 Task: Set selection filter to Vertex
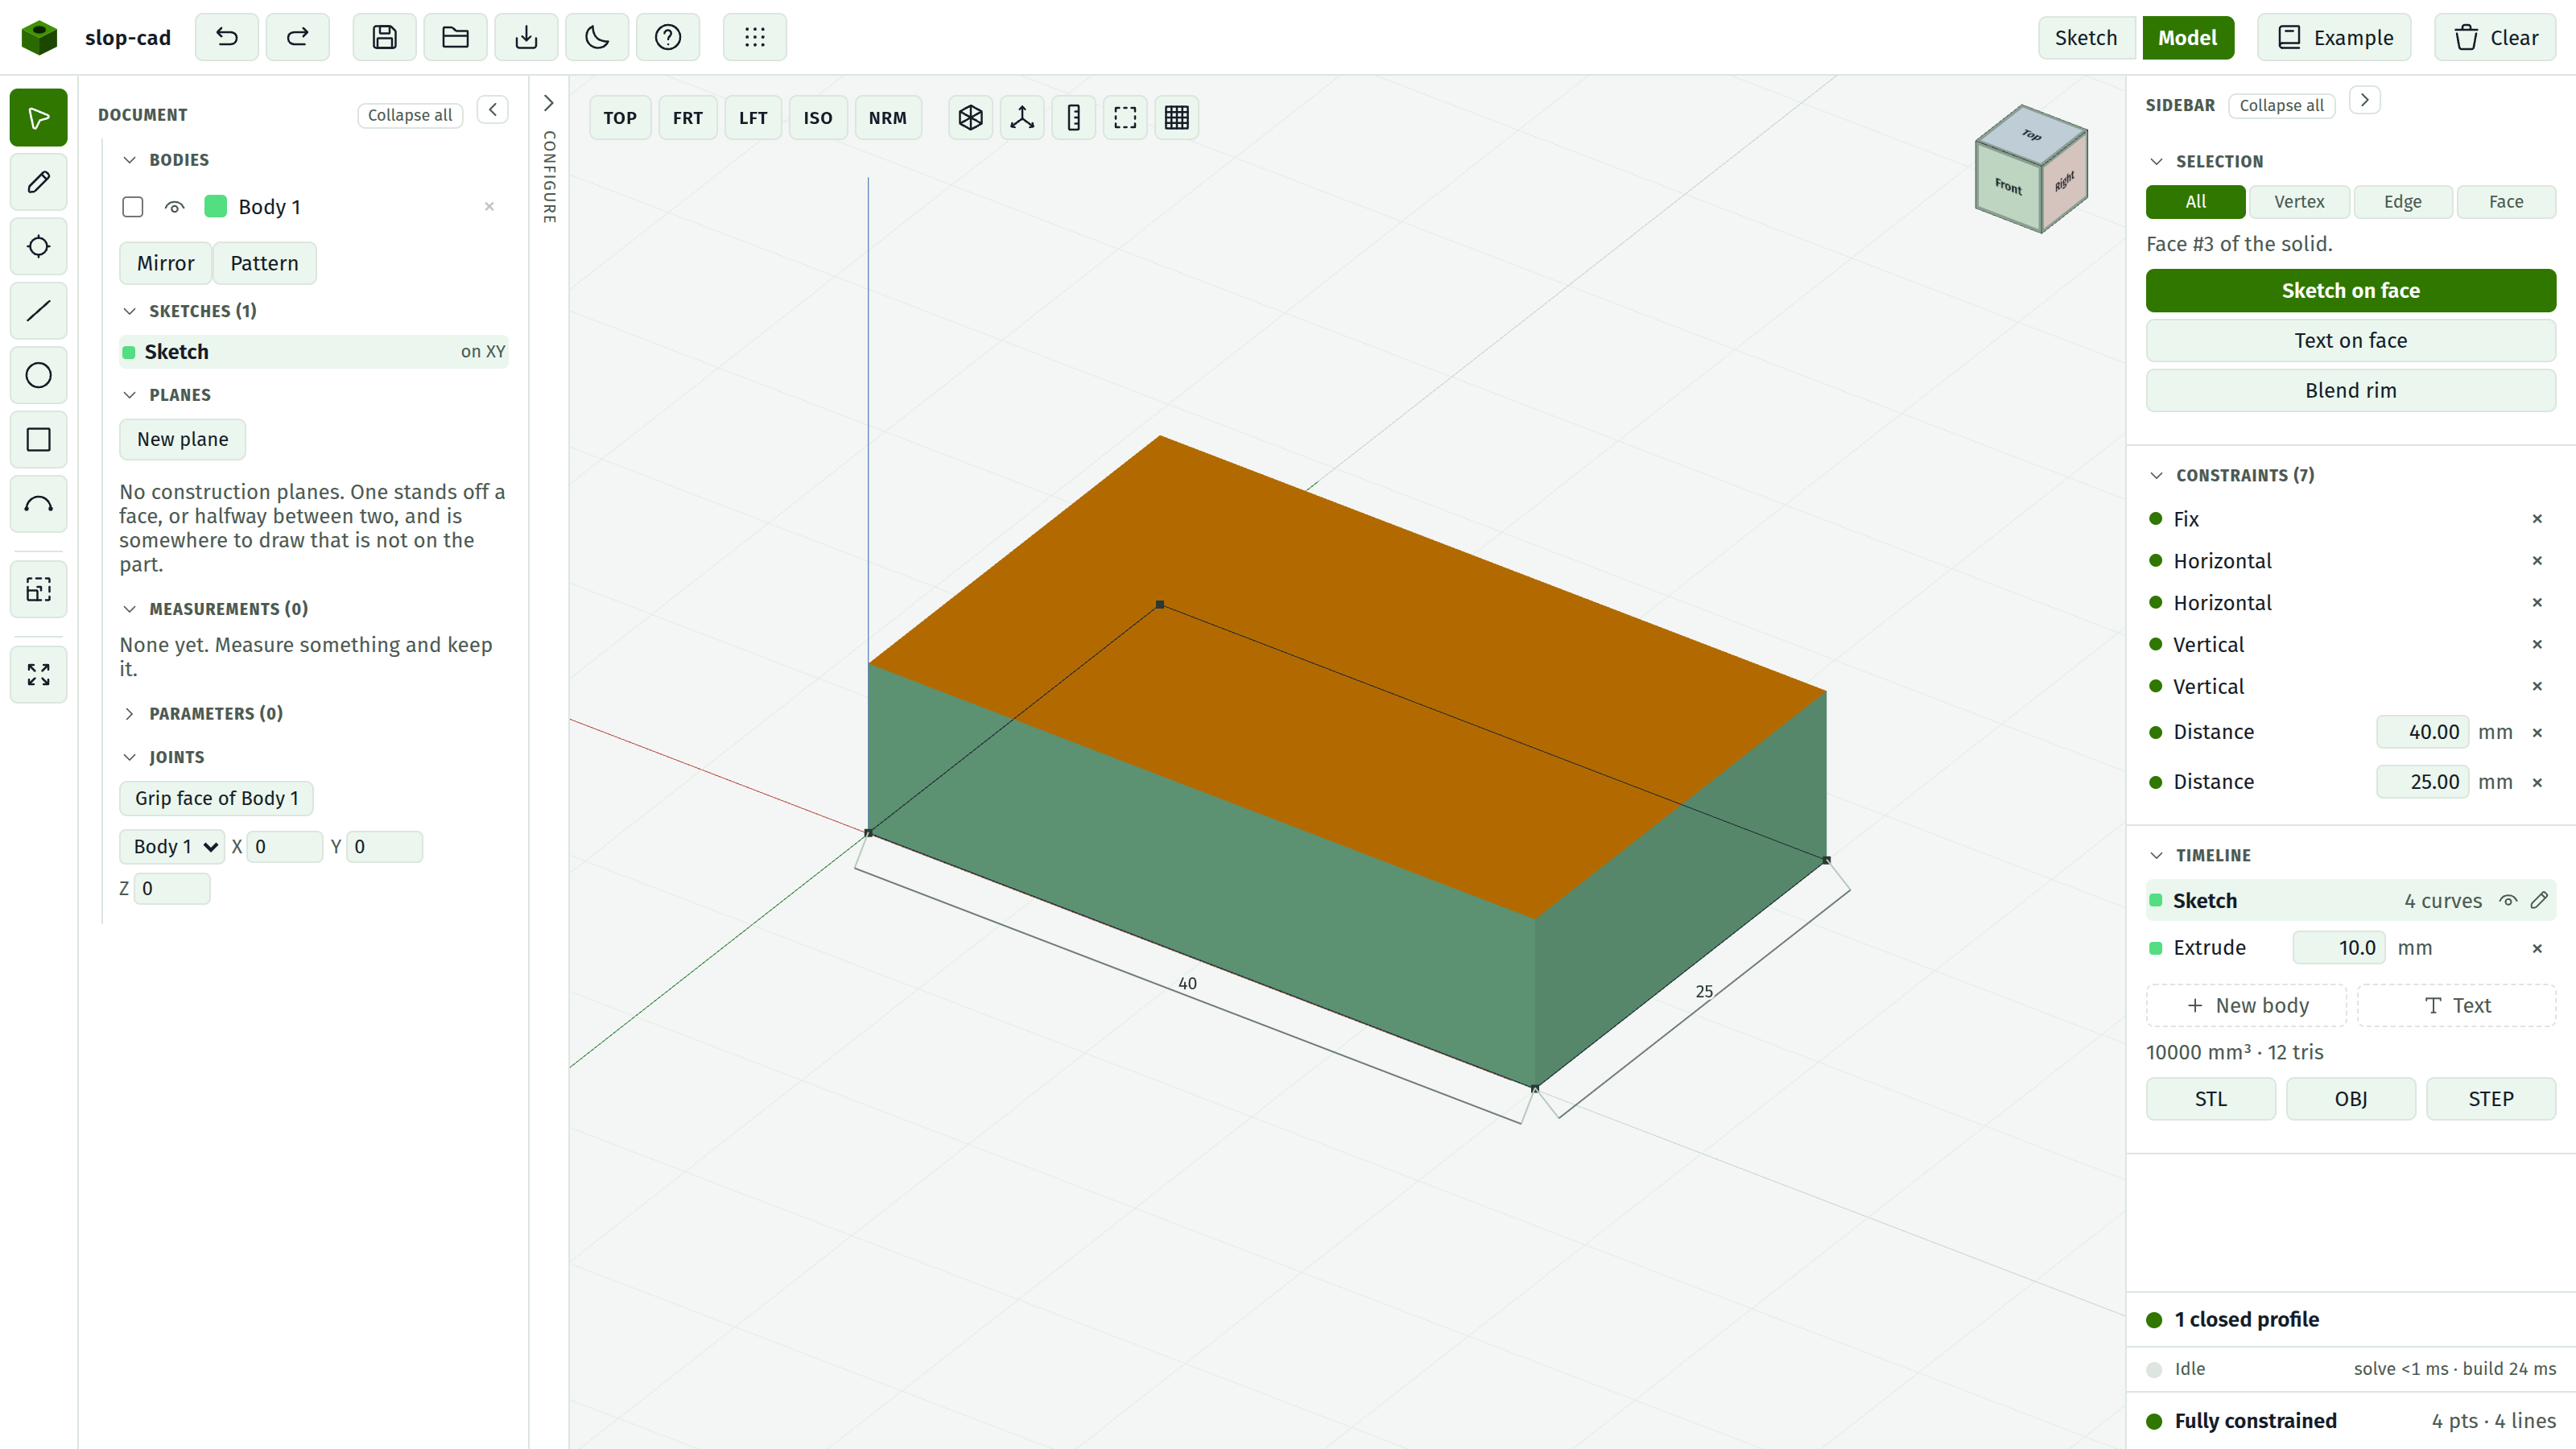pos(2299,202)
